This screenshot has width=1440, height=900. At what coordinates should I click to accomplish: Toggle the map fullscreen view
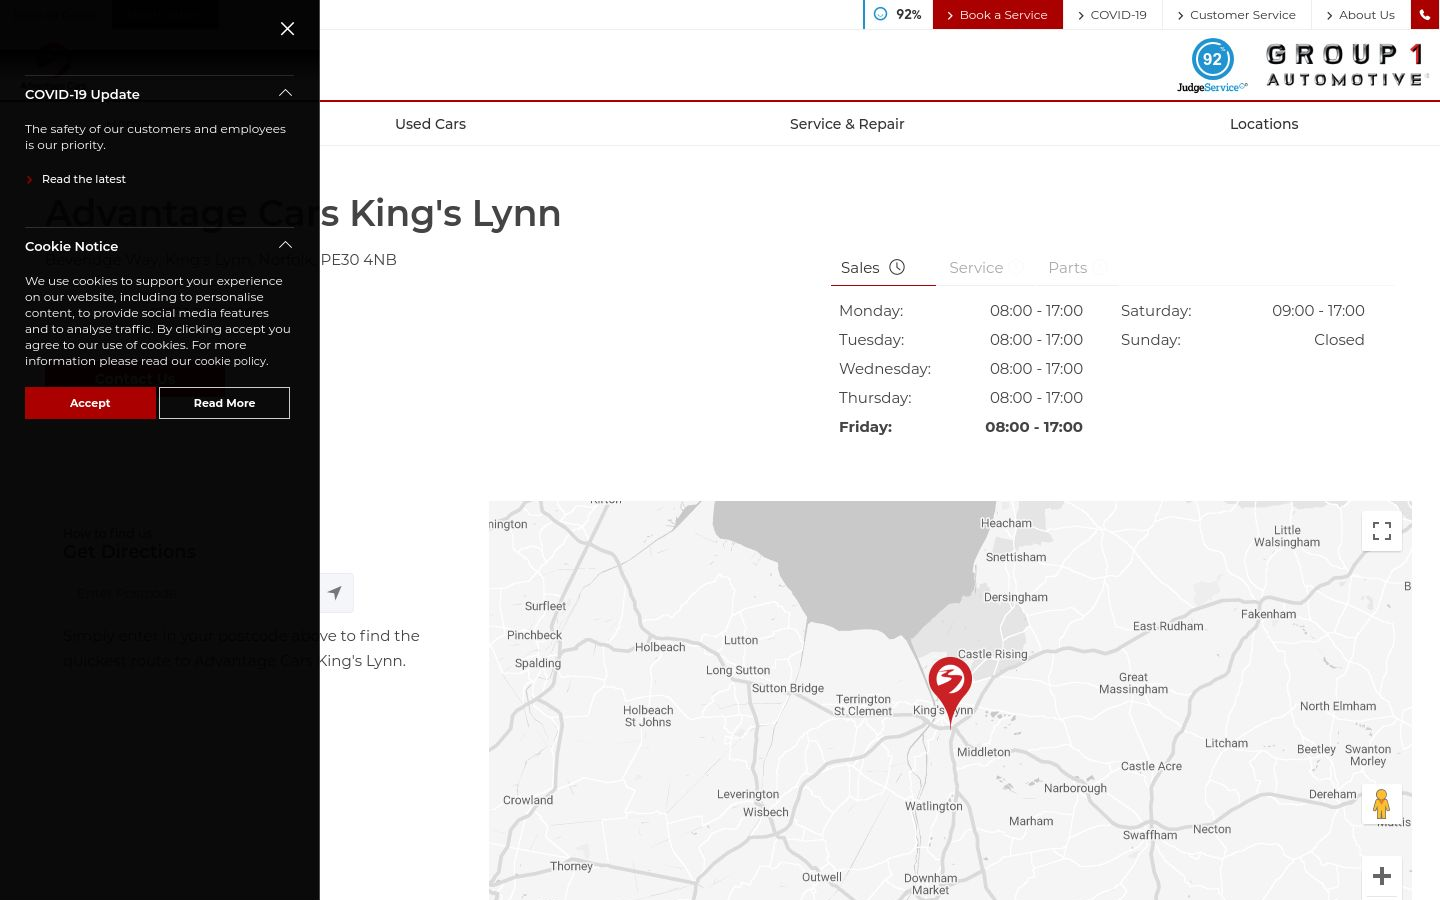coord(1382,531)
